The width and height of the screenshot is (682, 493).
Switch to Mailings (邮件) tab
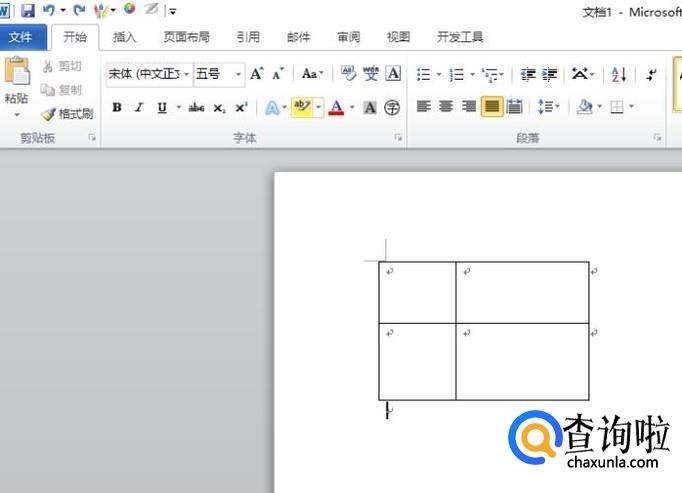point(298,37)
